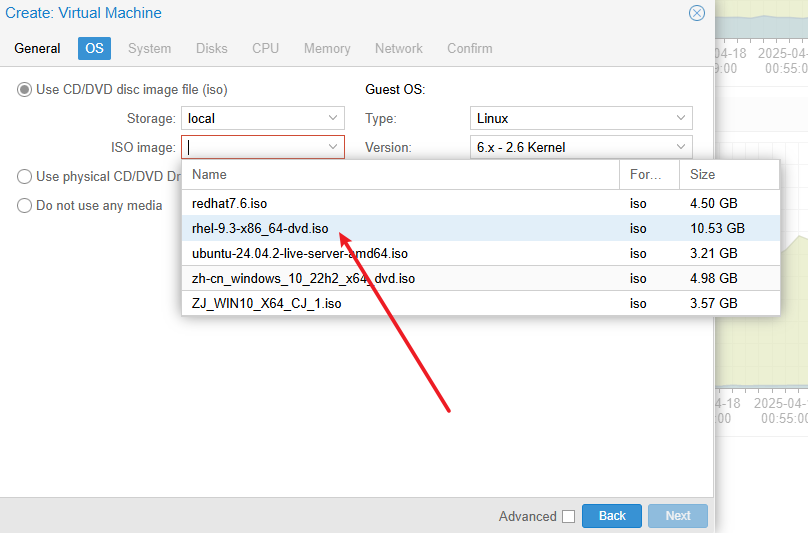Type in the ISO image input field
The image size is (808, 533).
click(x=255, y=147)
